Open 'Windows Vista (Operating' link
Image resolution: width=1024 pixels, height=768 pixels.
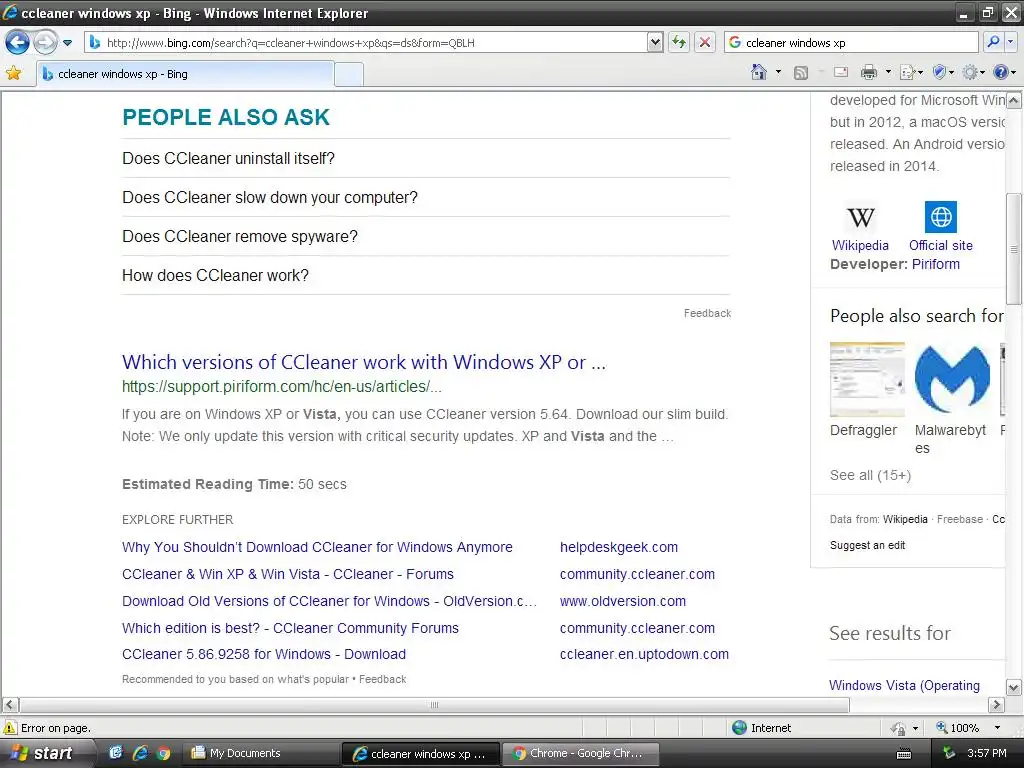904,685
